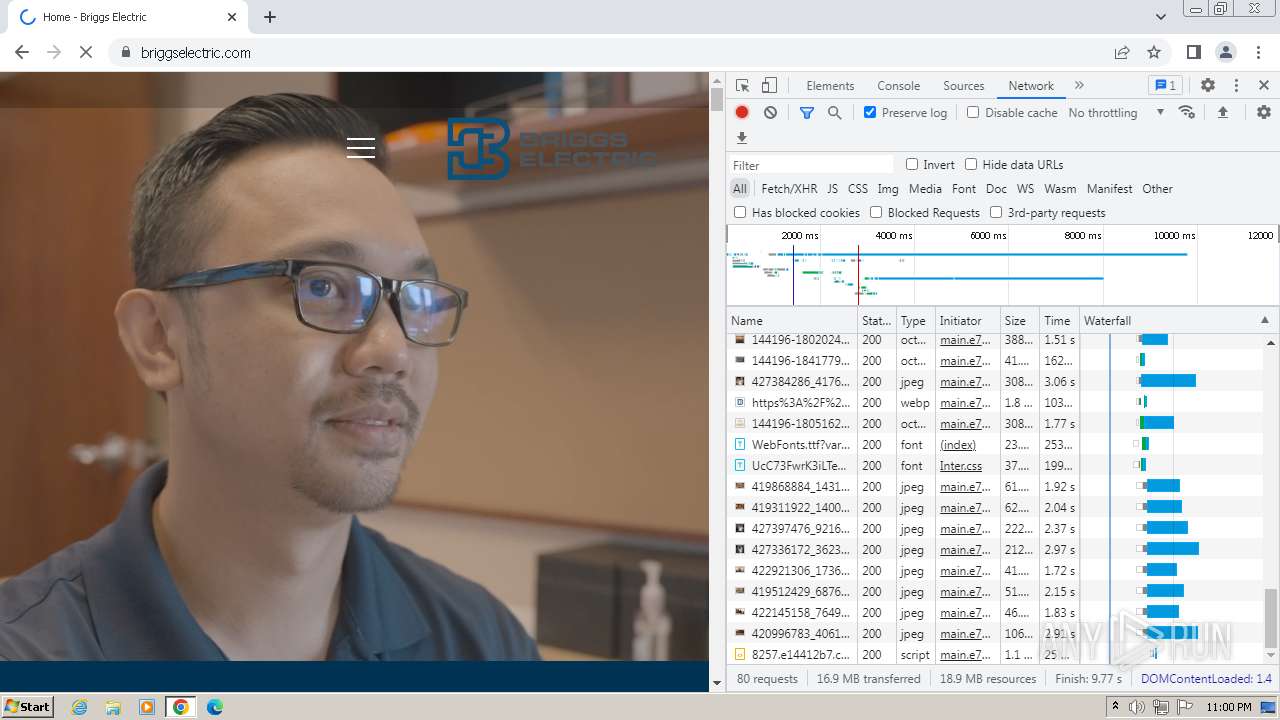1280x720 pixels.
Task: Switch to the Elements tab
Action: pyautogui.click(x=830, y=86)
